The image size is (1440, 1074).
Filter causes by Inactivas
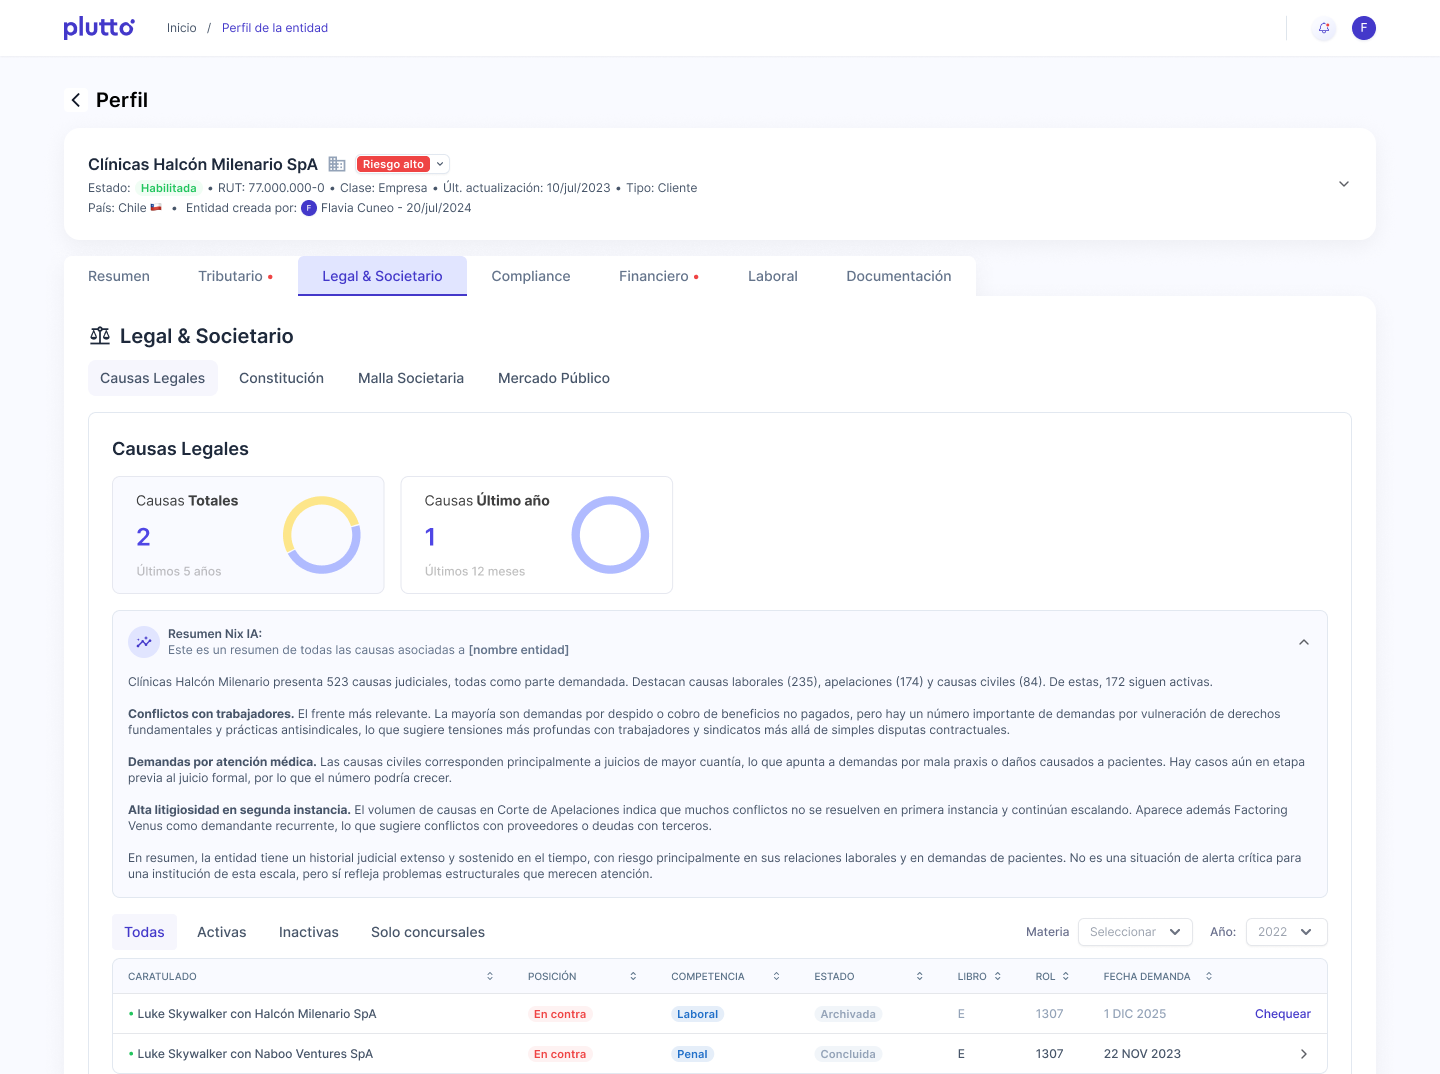point(309,932)
